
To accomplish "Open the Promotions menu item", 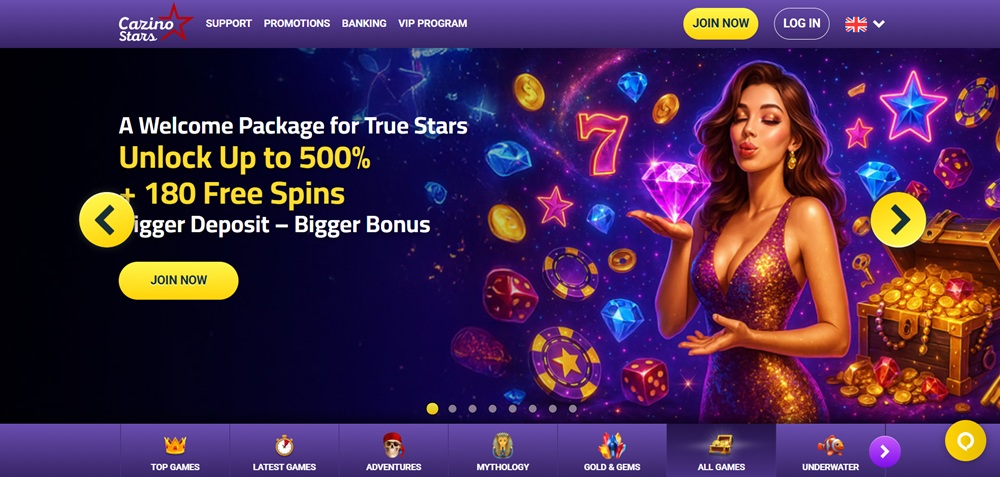I will pyautogui.click(x=297, y=24).
